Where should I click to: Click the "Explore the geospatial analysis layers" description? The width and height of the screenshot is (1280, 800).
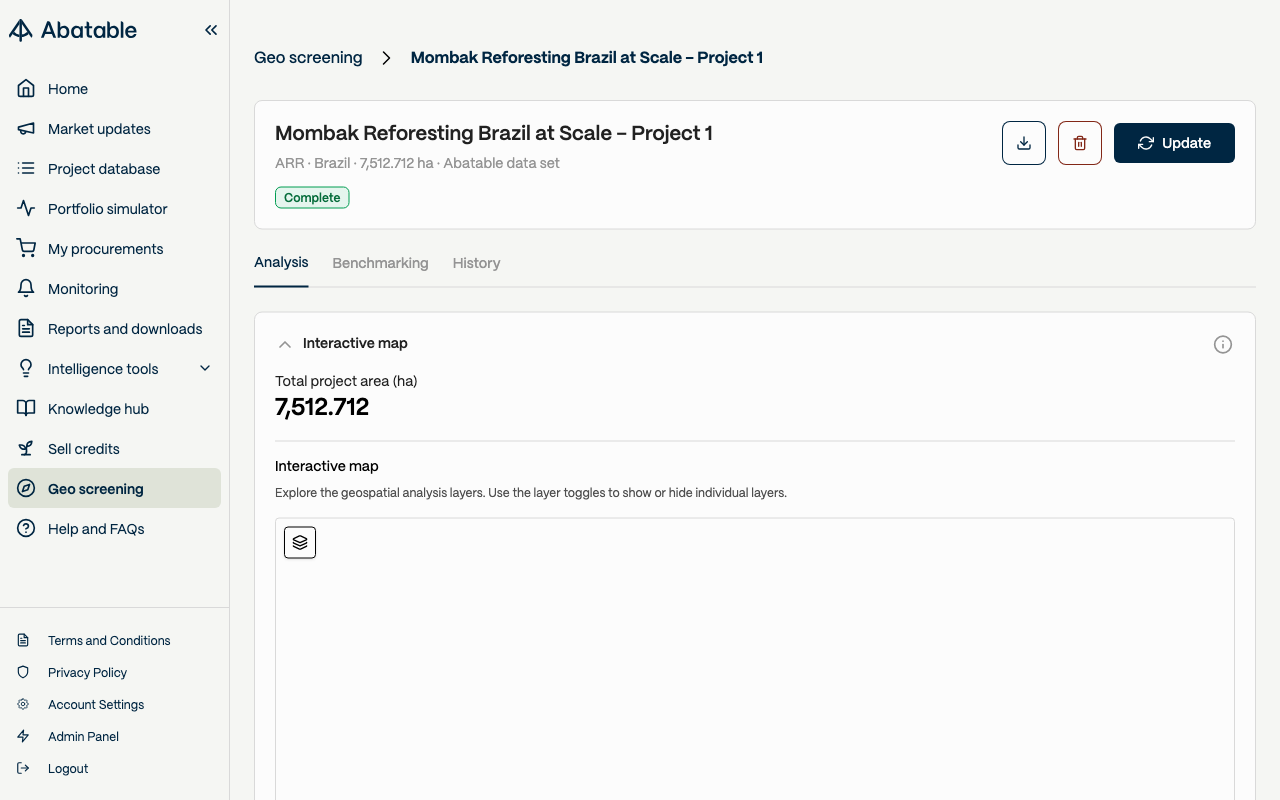click(x=531, y=493)
